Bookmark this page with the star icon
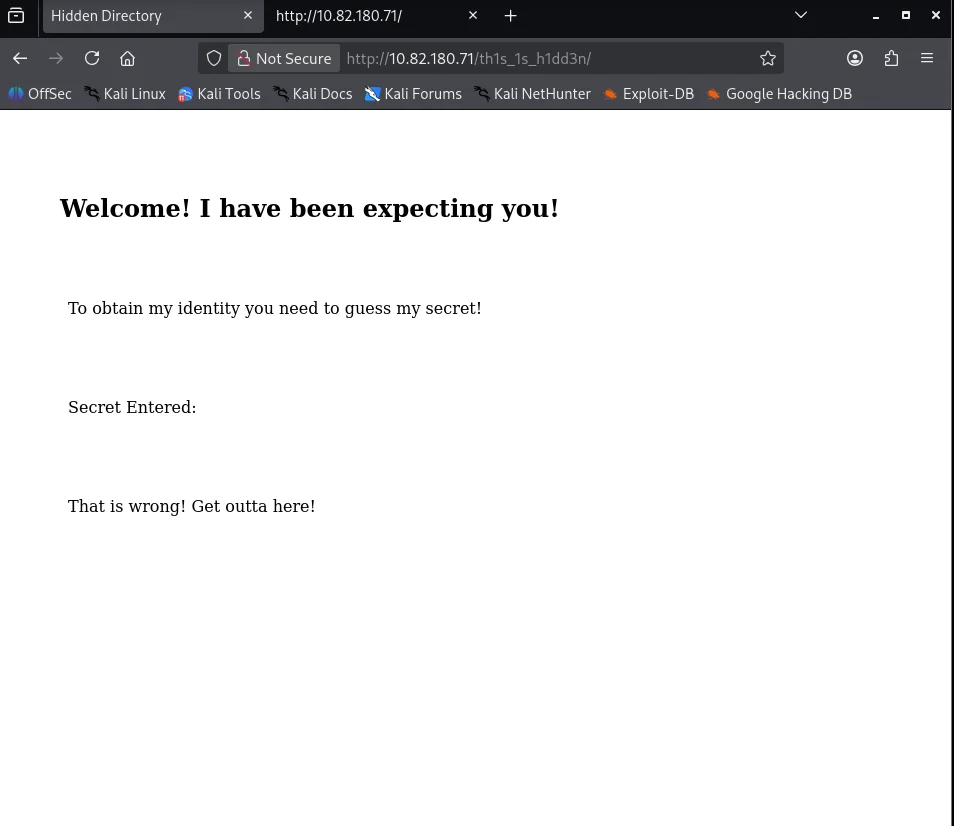Screen dimensions: 954x826 767,58
